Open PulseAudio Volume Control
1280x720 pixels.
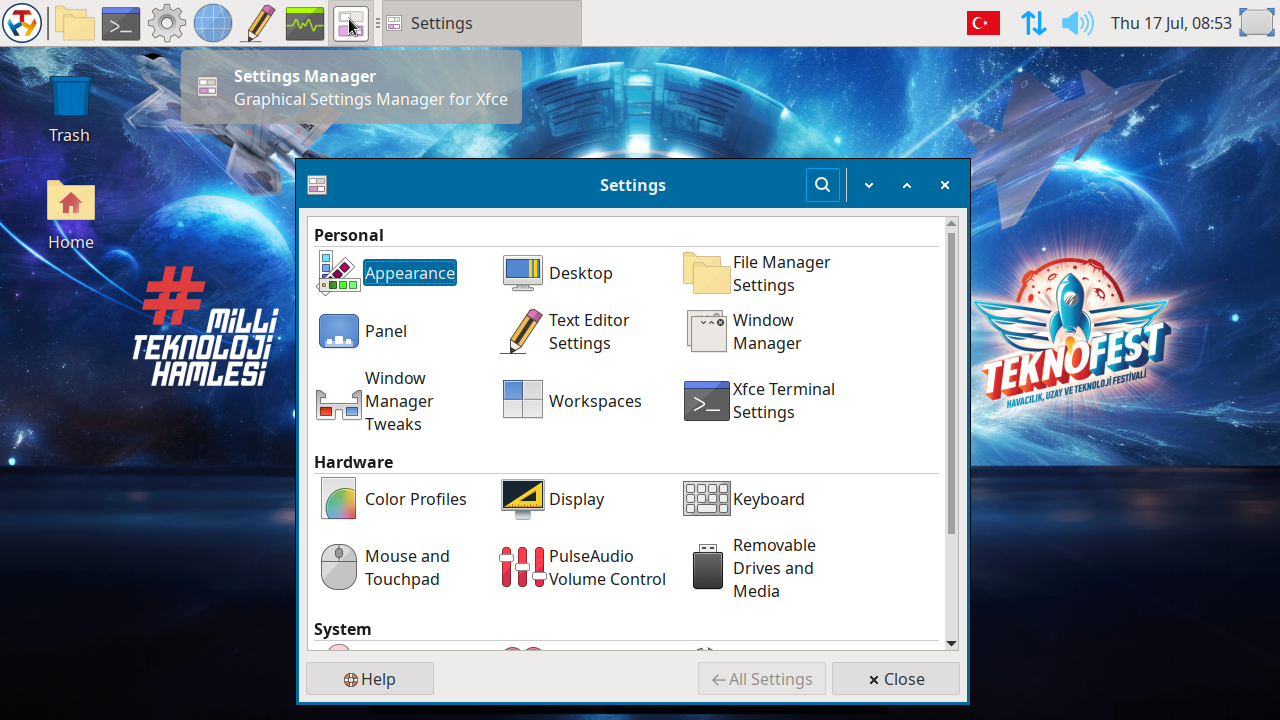[584, 568]
